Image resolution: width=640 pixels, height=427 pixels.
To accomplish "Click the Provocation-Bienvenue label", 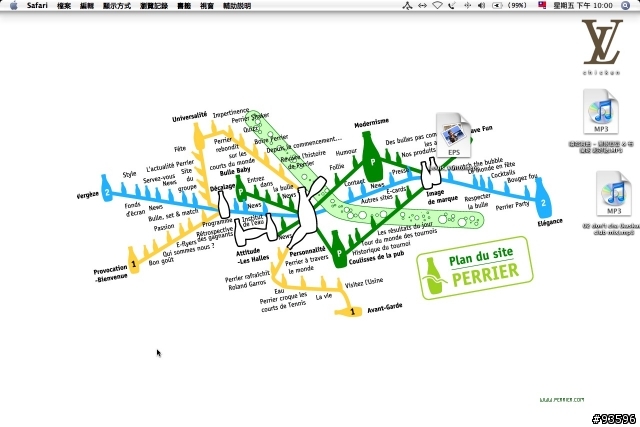I will click(110, 273).
